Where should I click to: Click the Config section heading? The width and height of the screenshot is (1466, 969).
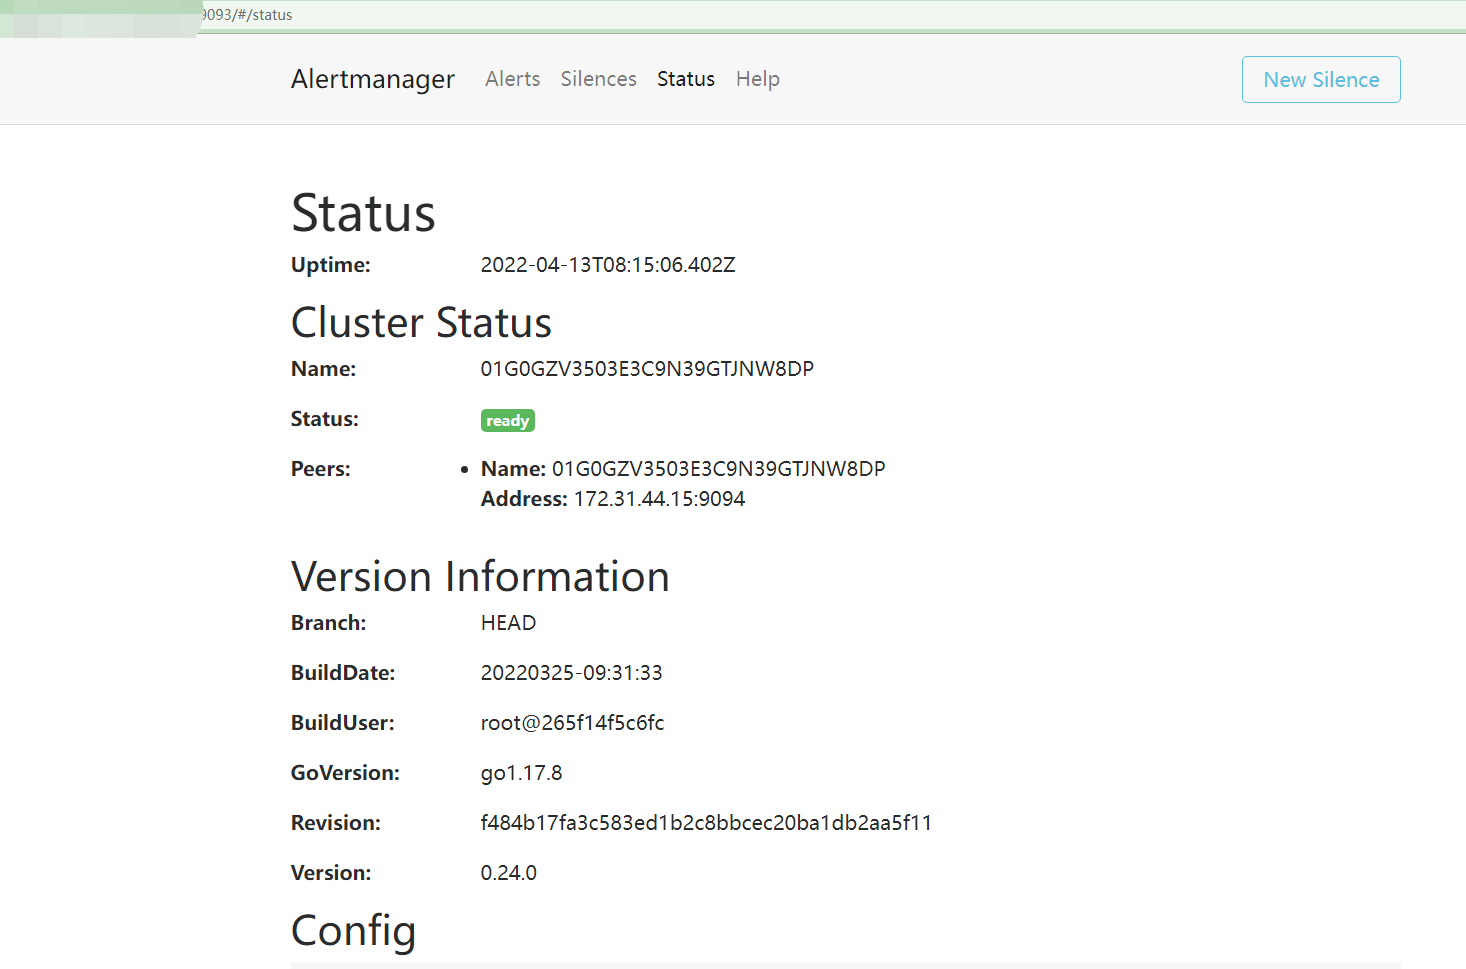coord(353,930)
